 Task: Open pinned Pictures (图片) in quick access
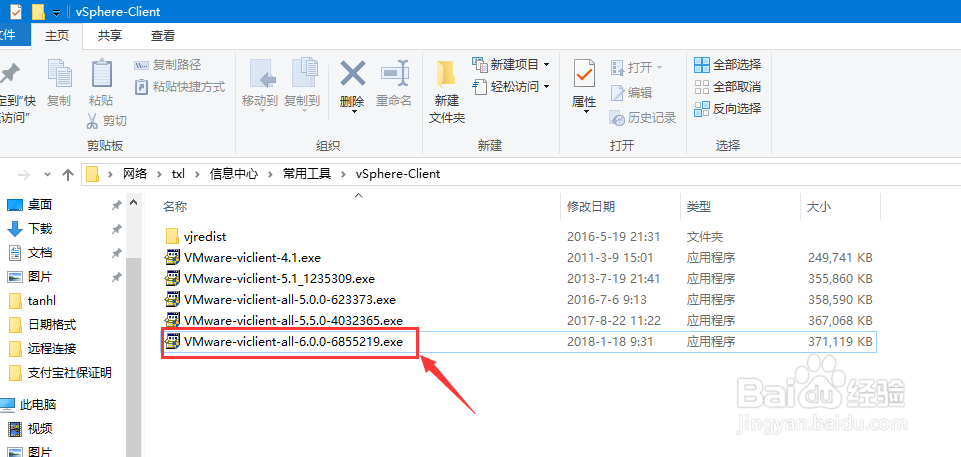click(40, 277)
